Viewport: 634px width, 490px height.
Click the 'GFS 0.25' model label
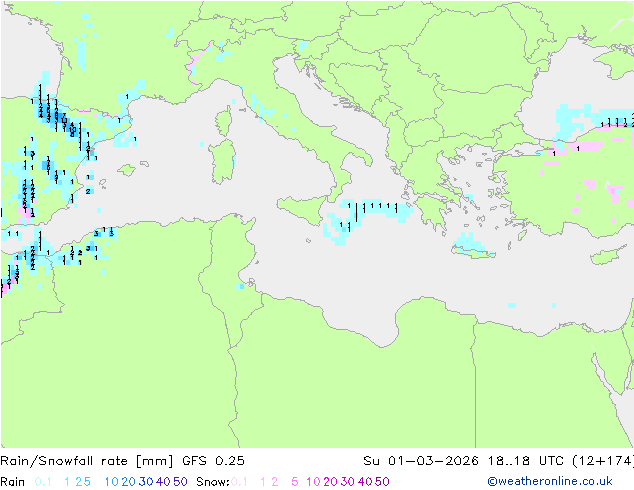click(x=213, y=461)
